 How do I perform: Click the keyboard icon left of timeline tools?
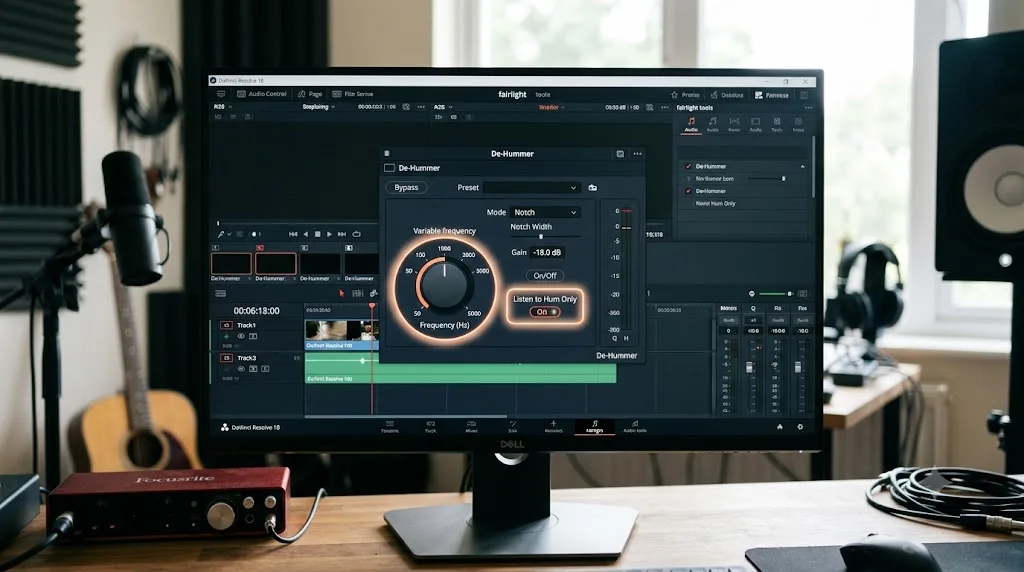click(221, 294)
